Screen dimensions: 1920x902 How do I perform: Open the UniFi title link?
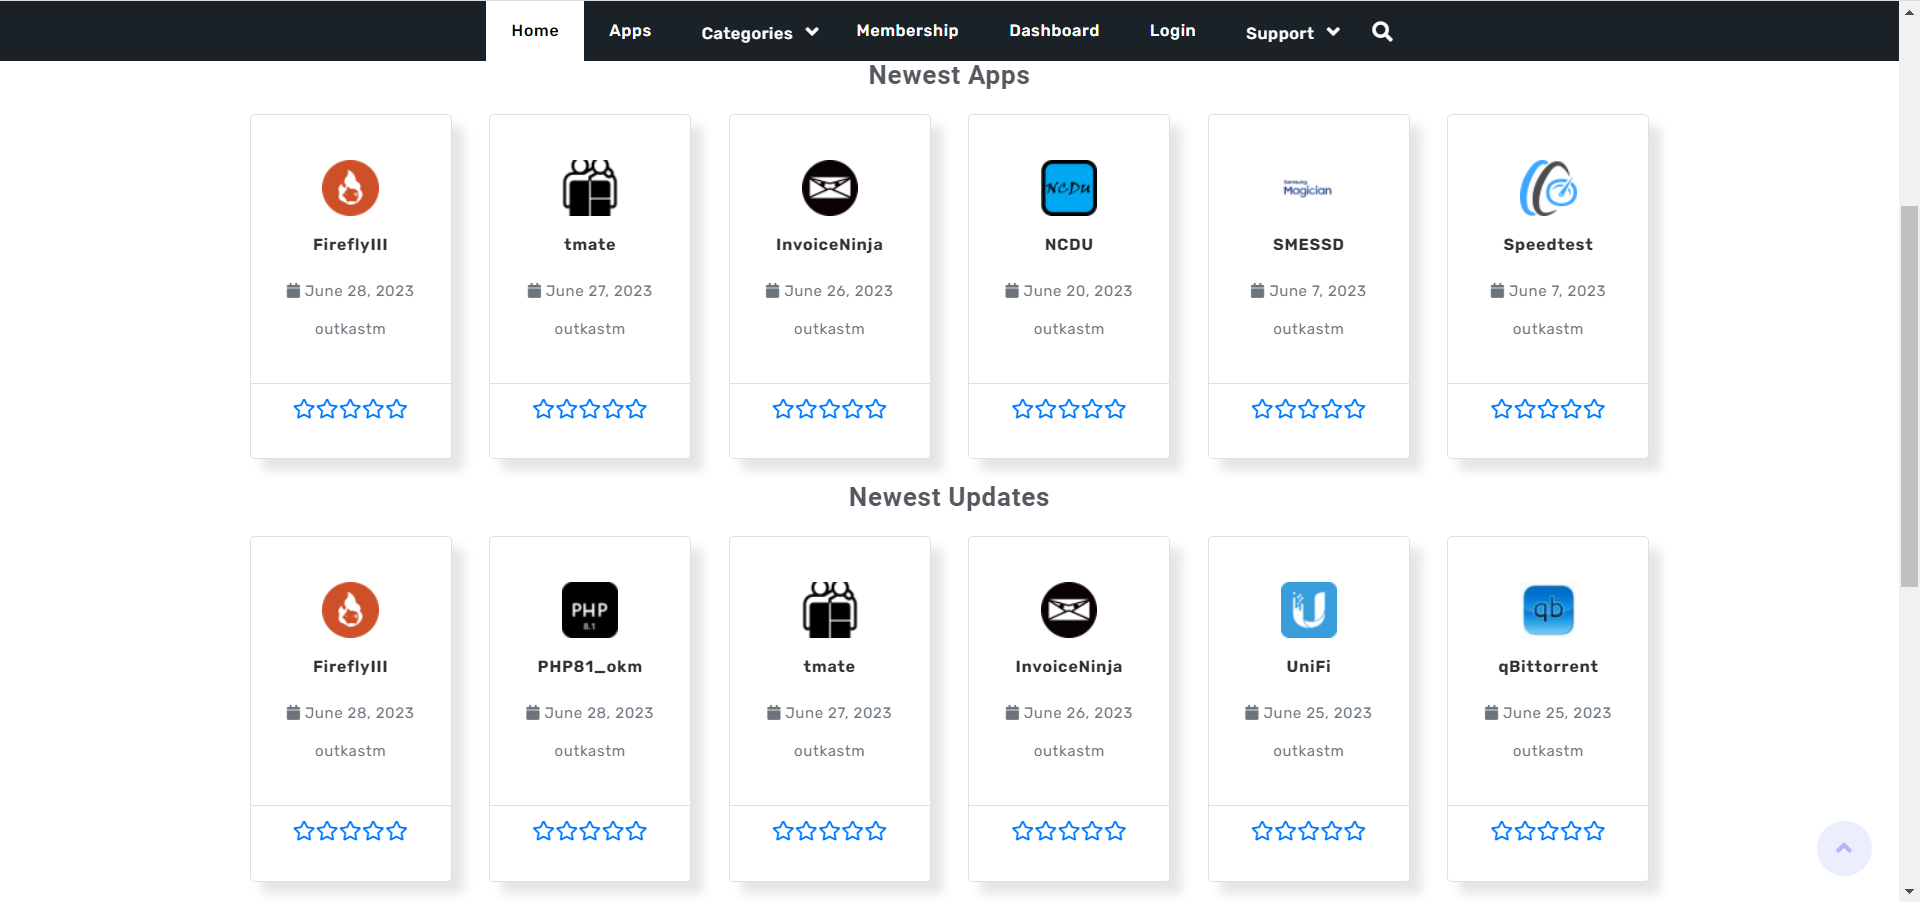tap(1308, 666)
